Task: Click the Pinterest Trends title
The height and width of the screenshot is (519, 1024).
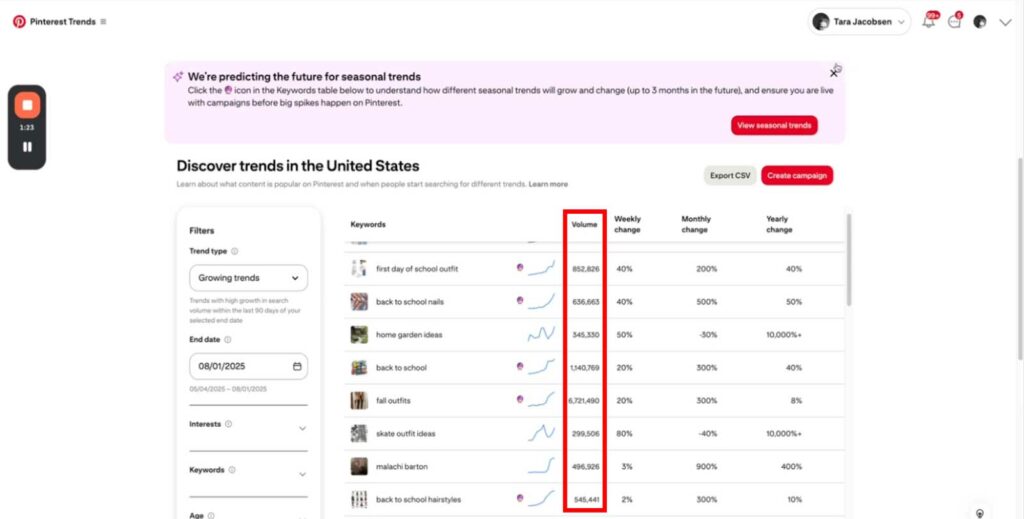Action: click(x=63, y=22)
